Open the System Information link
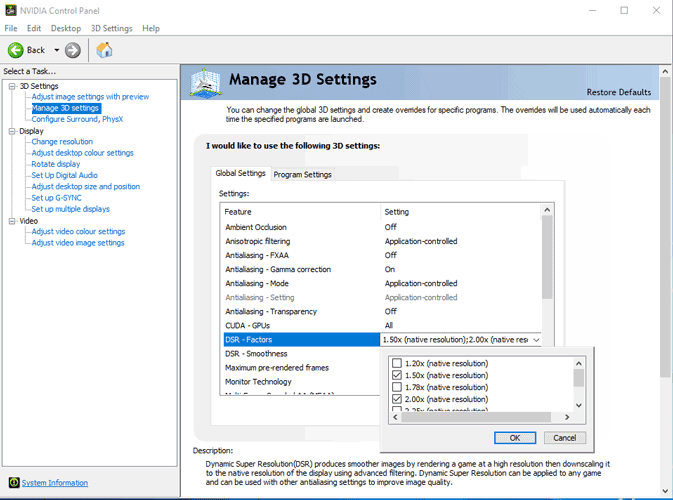673x500 pixels. 54,483
